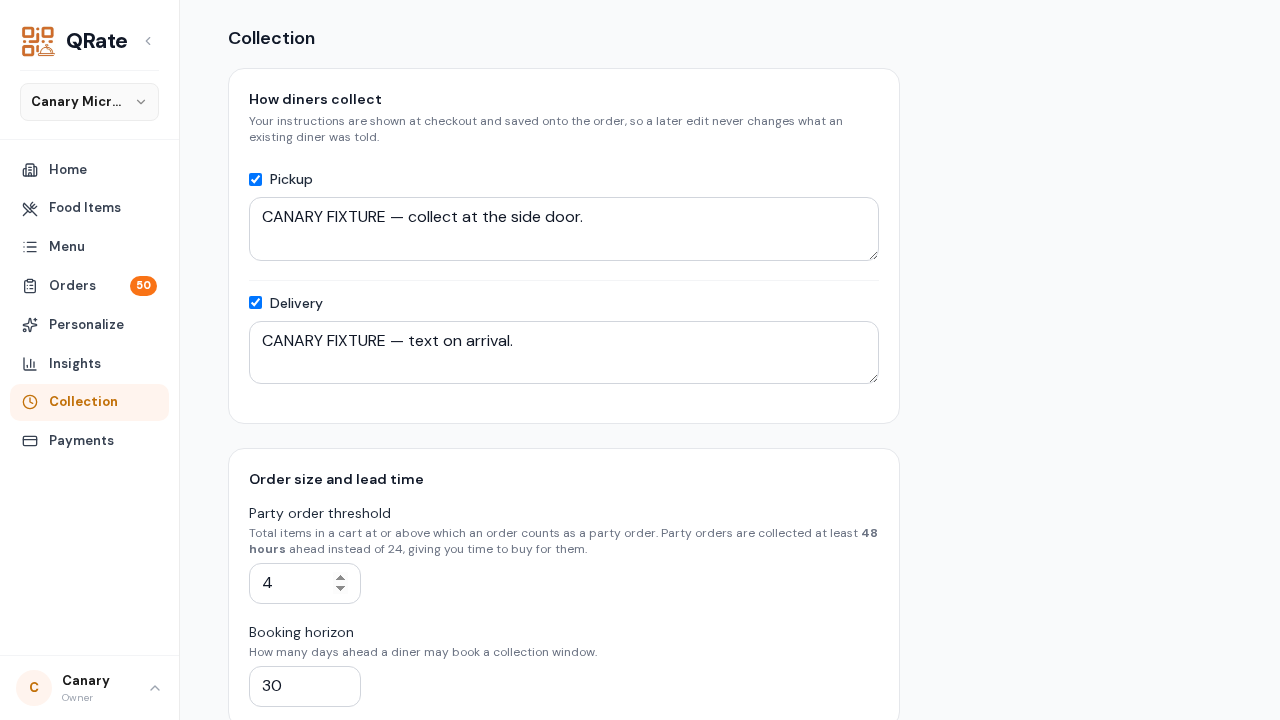Focus the Booking horizon input field
The height and width of the screenshot is (720, 1280).
305,687
